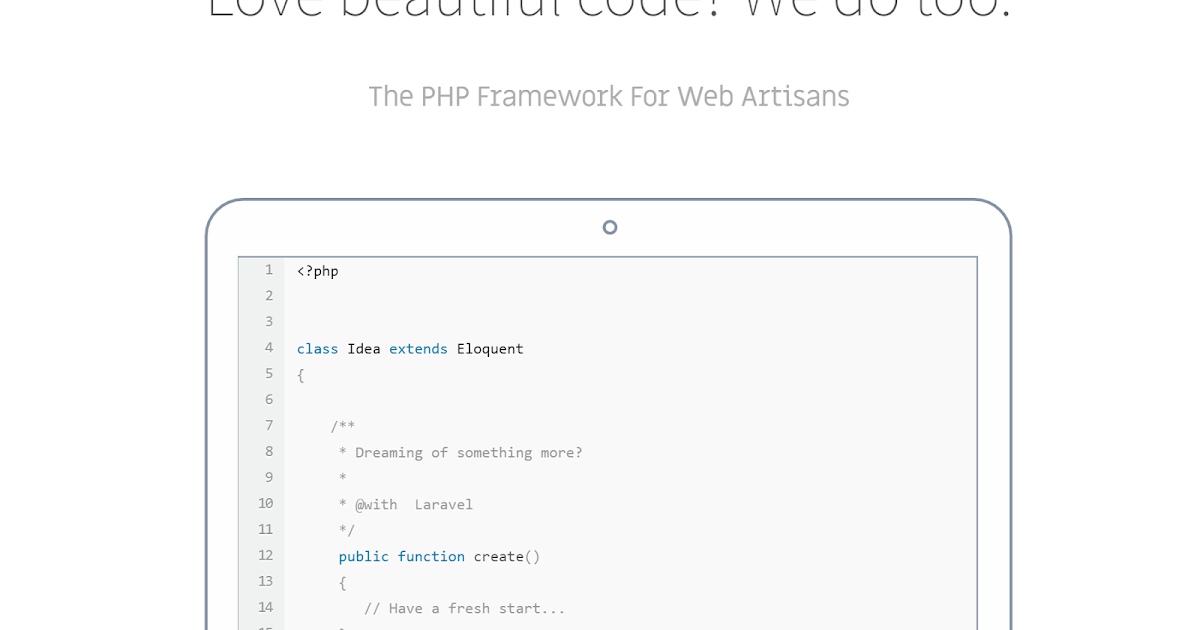Viewport: 1200px width, 630px height.
Task: Click the 'Idea' class name
Action: click(x=364, y=349)
